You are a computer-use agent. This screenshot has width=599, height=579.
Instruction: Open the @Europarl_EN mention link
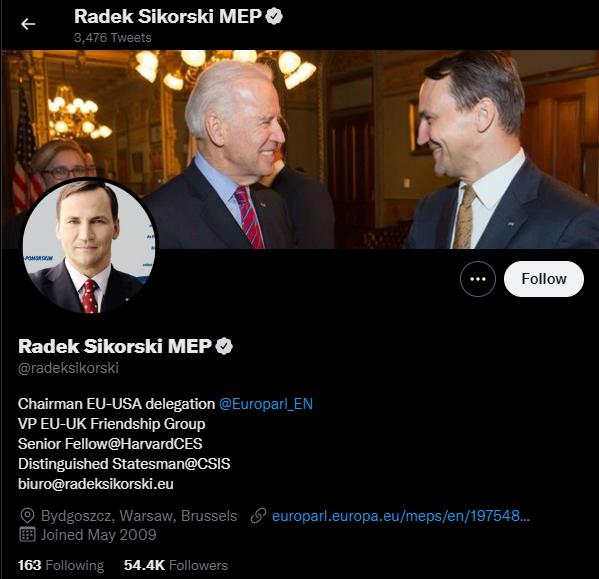point(266,404)
